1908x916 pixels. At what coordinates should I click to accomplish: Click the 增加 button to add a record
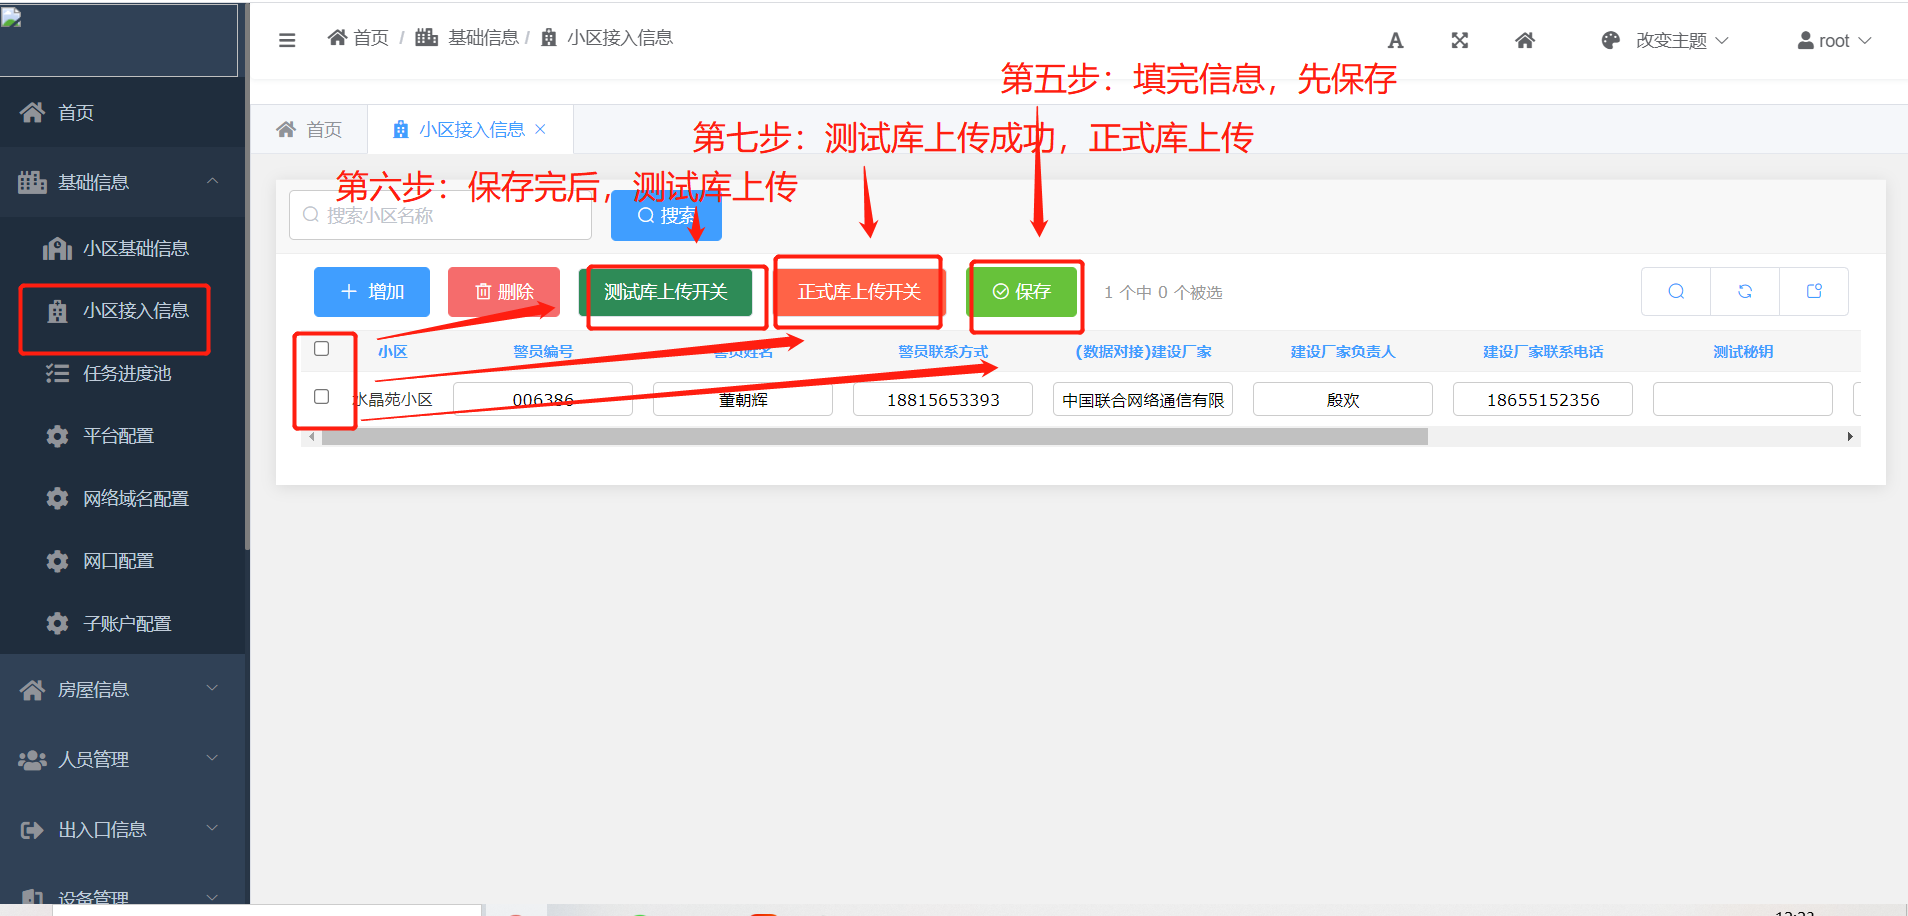coord(371,292)
